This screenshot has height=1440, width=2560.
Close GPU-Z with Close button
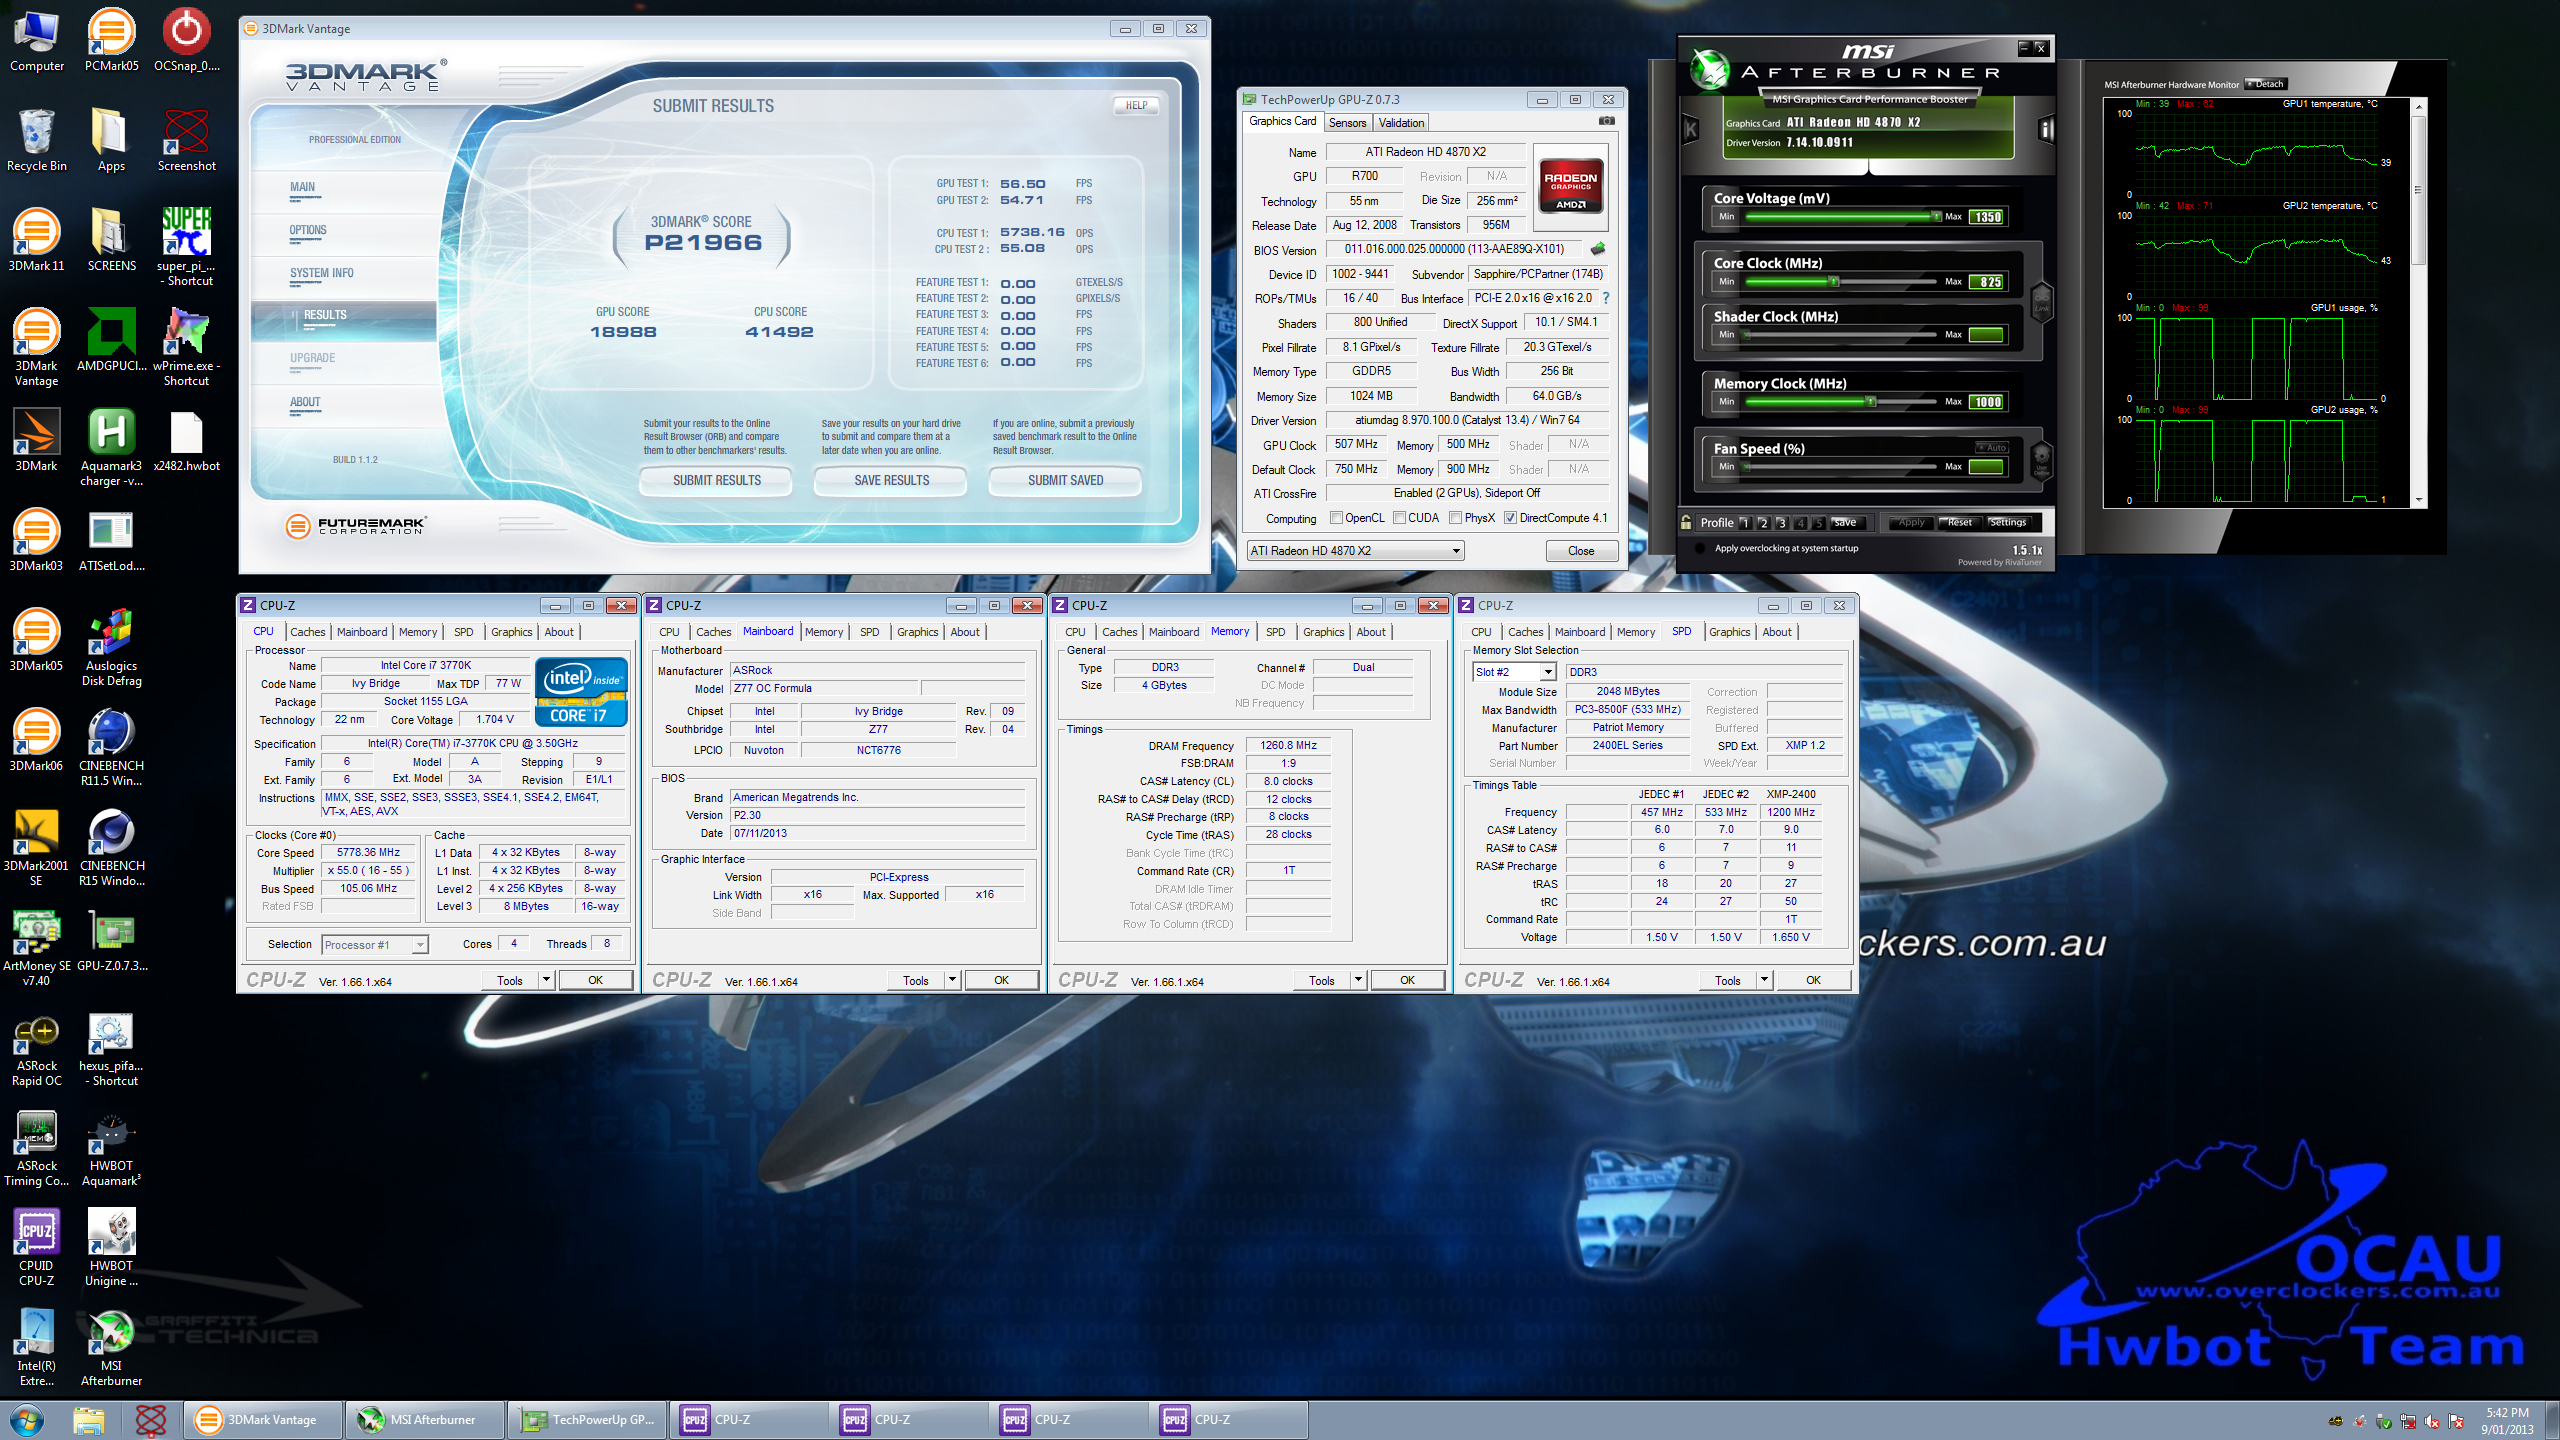click(1581, 551)
